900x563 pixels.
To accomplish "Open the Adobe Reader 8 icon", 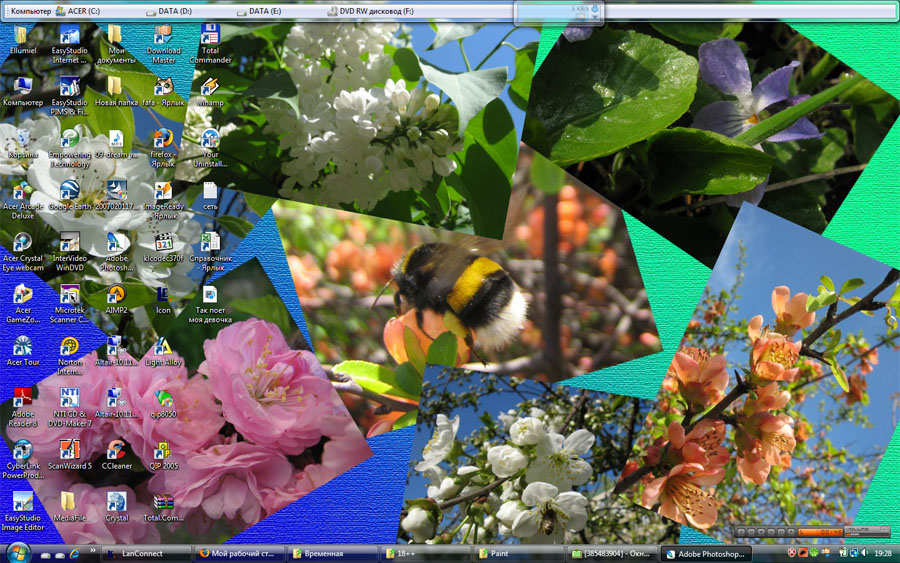I will pyautogui.click(x=22, y=397).
